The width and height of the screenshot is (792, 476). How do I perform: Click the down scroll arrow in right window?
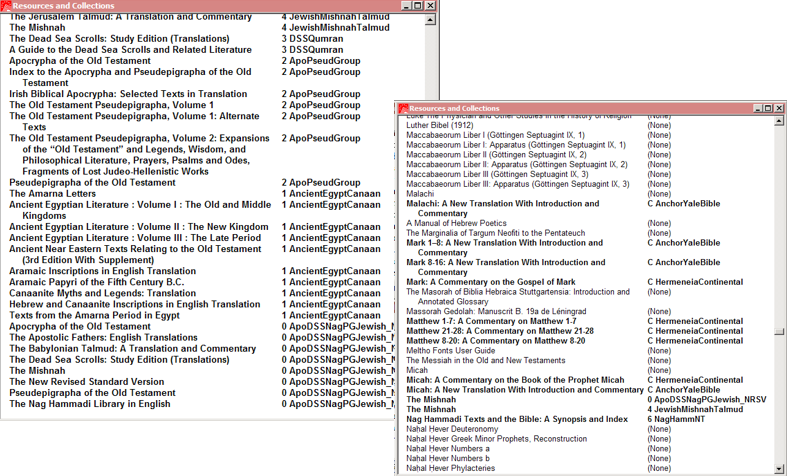coord(779,468)
